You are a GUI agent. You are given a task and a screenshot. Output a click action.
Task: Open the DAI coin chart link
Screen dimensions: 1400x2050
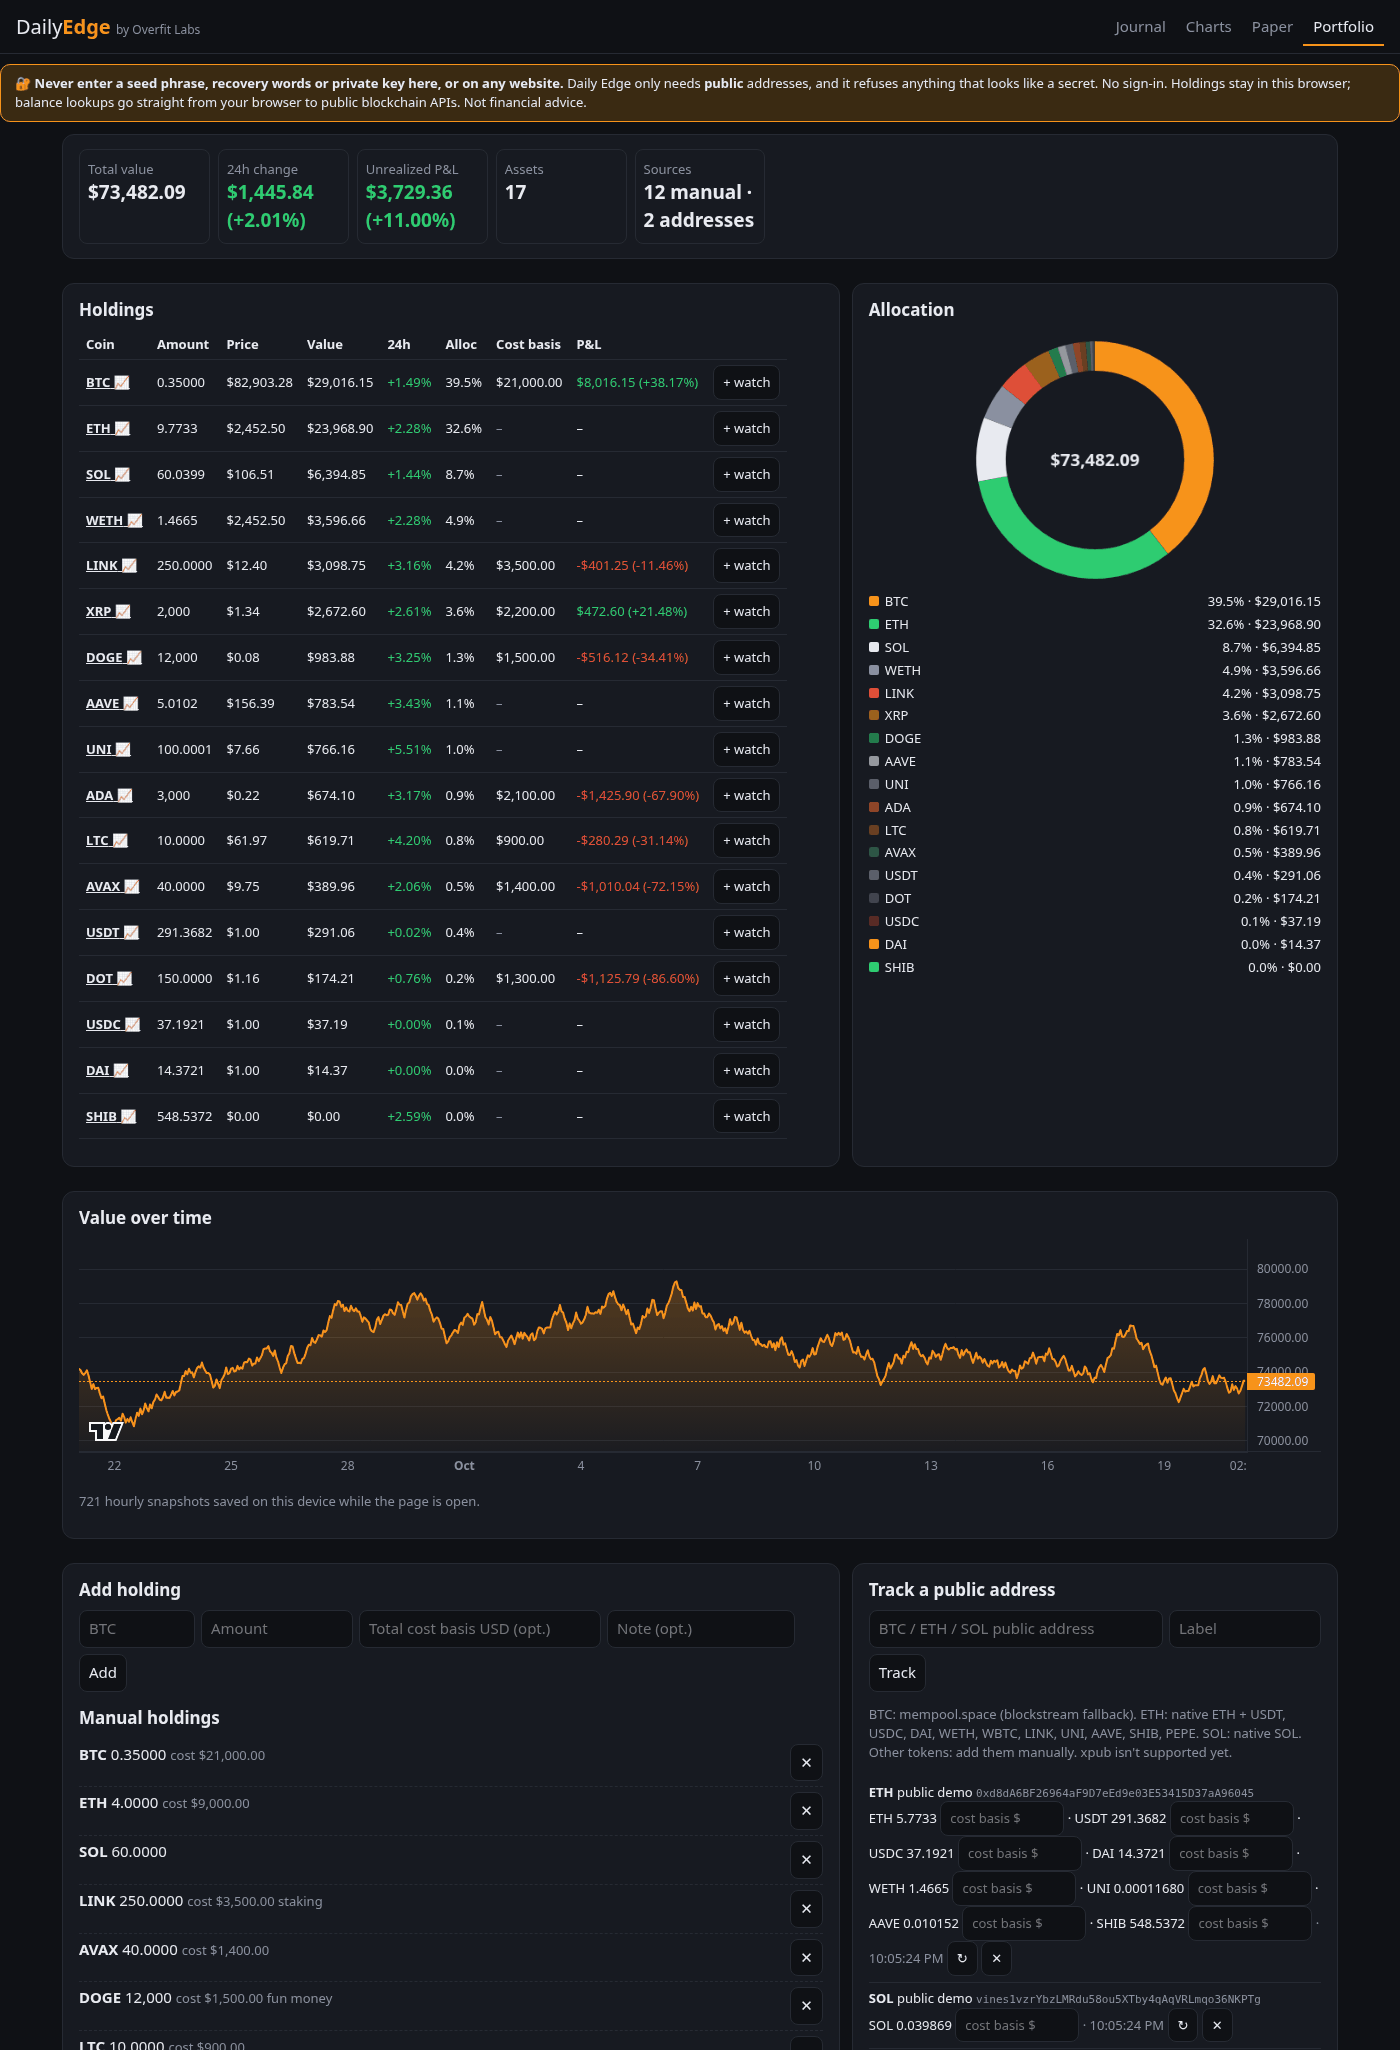click(x=107, y=1071)
